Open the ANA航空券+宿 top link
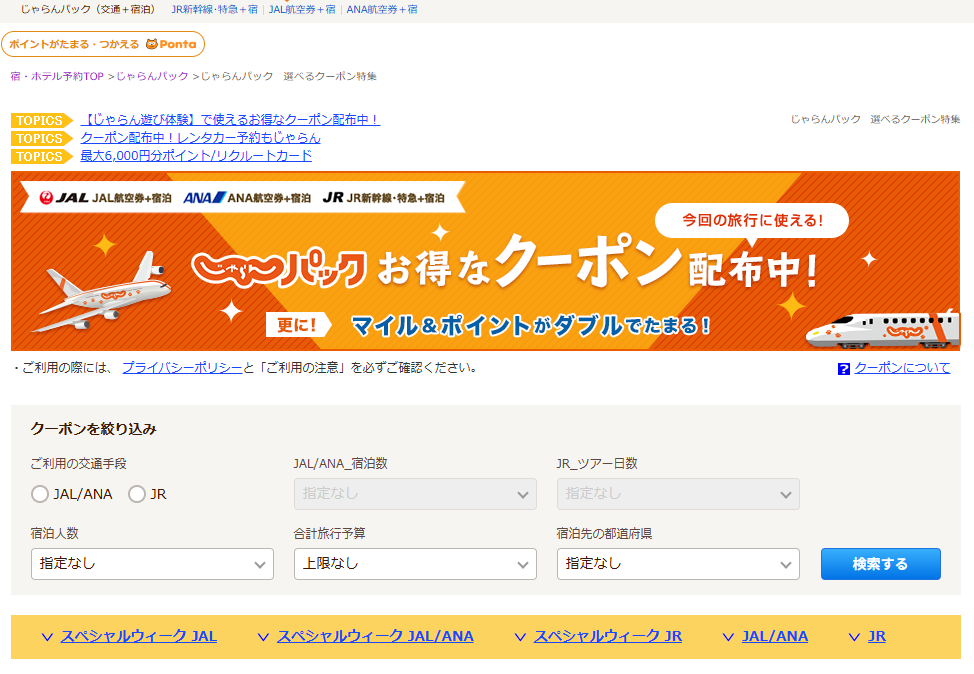This screenshot has height=674, width=974. (382, 9)
